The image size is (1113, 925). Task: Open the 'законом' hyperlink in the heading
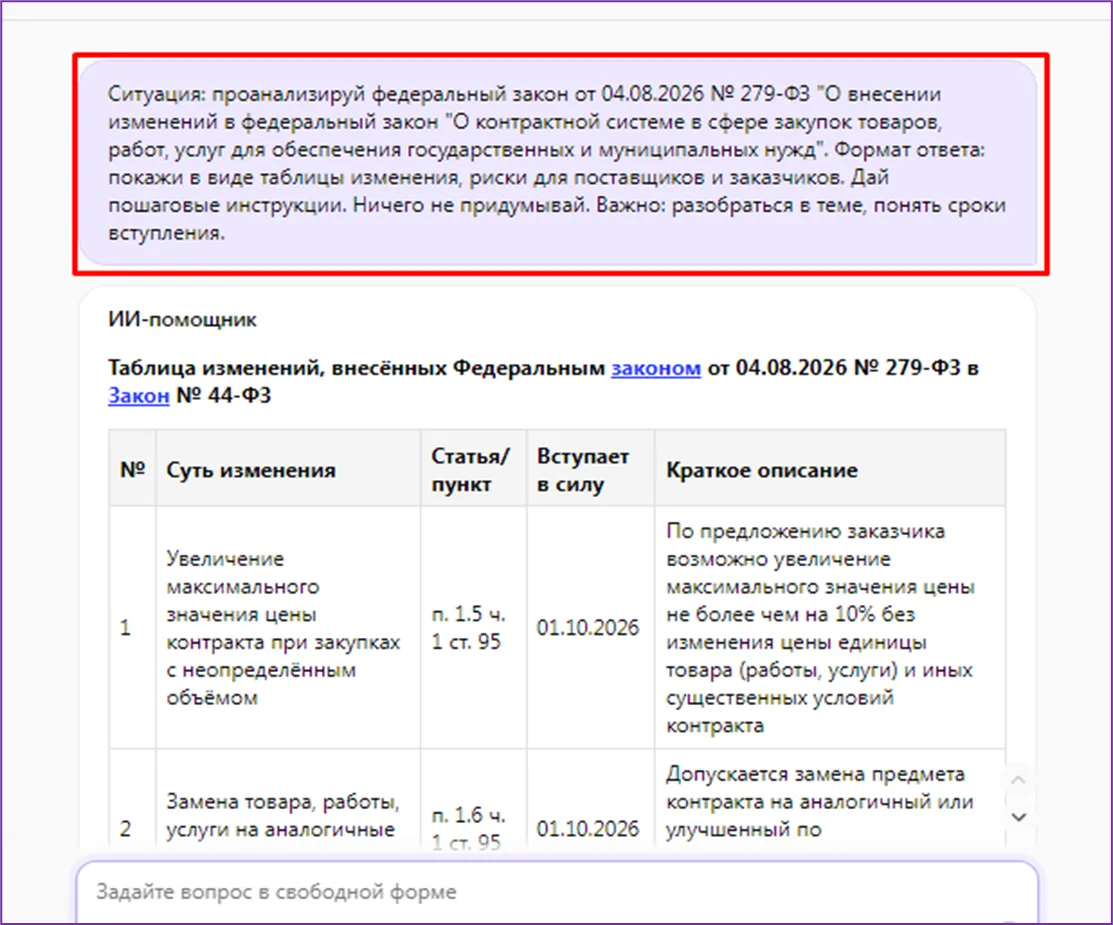coord(656,368)
